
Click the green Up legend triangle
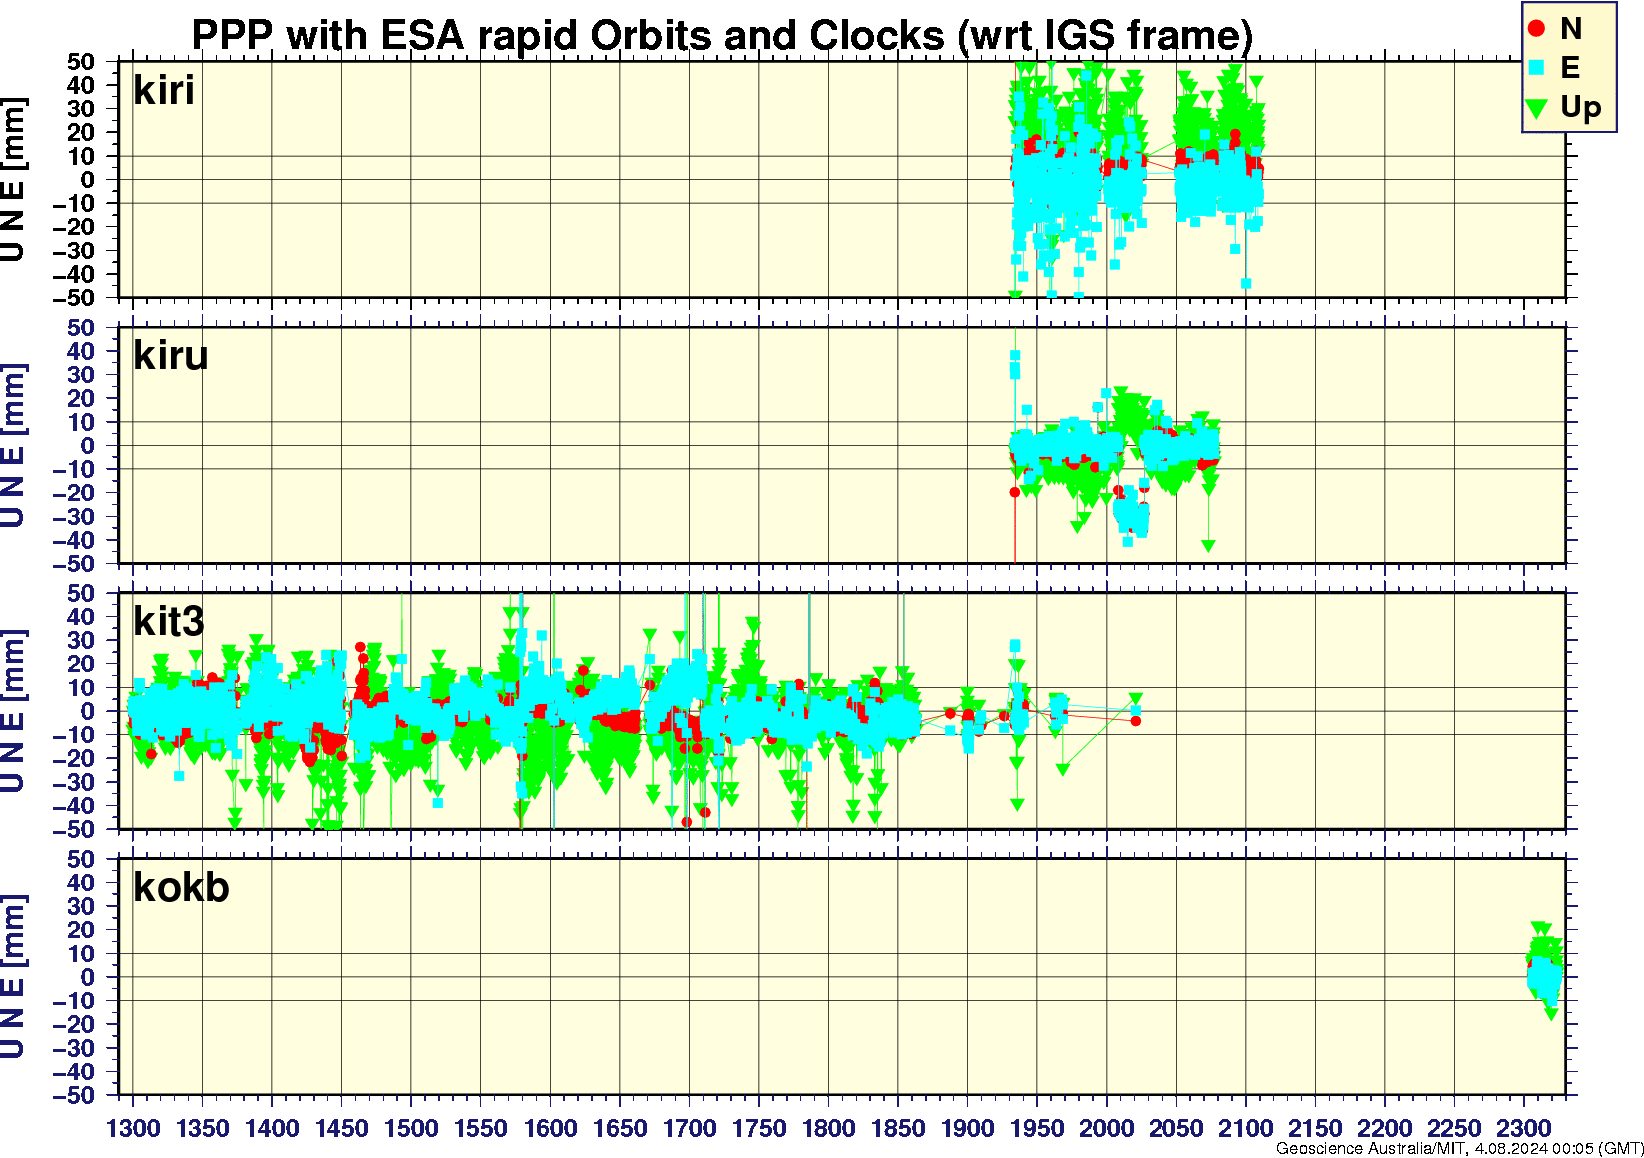[1537, 108]
